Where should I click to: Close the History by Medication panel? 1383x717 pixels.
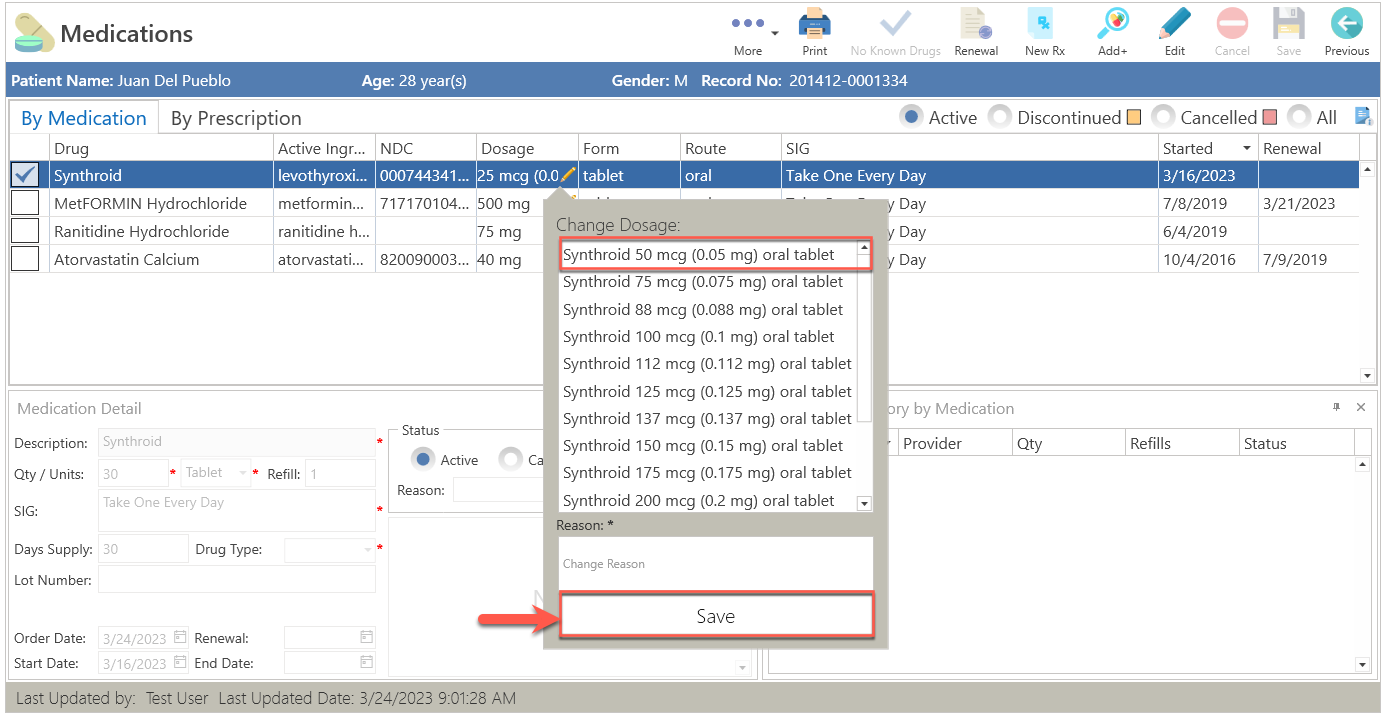point(1360,407)
